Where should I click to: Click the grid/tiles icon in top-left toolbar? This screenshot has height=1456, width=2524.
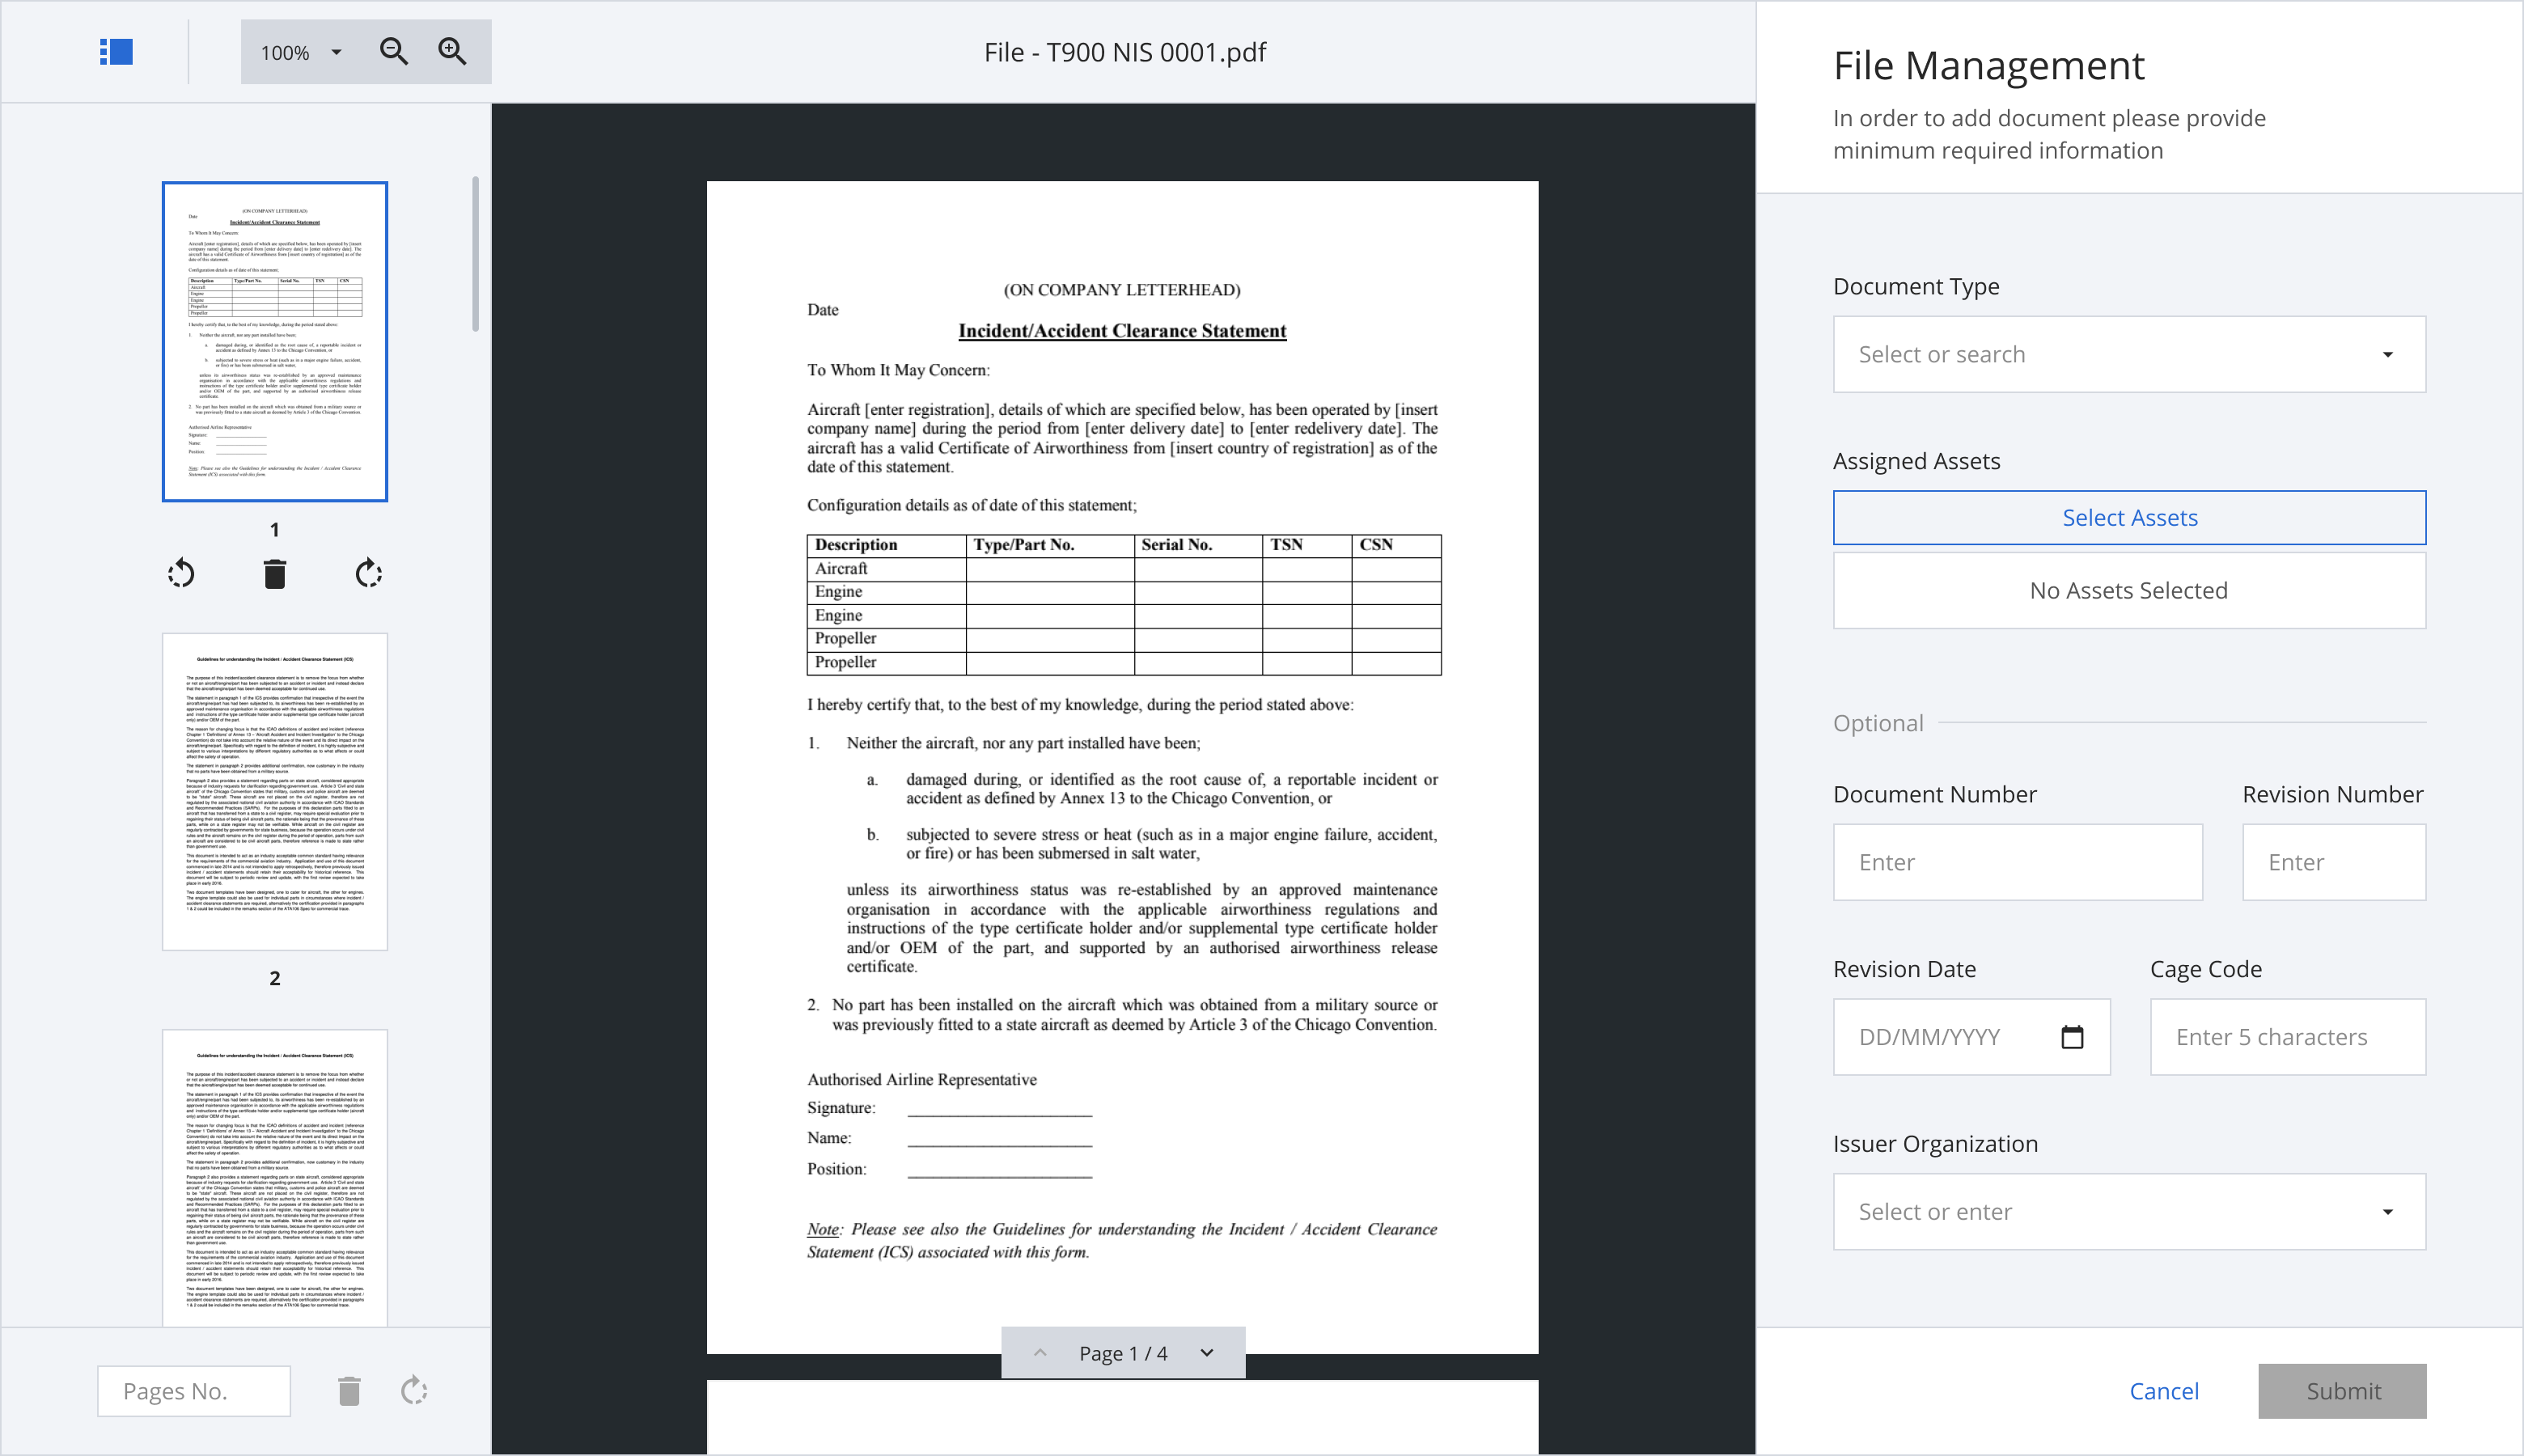pyautogui.click(x=116, y=50)
